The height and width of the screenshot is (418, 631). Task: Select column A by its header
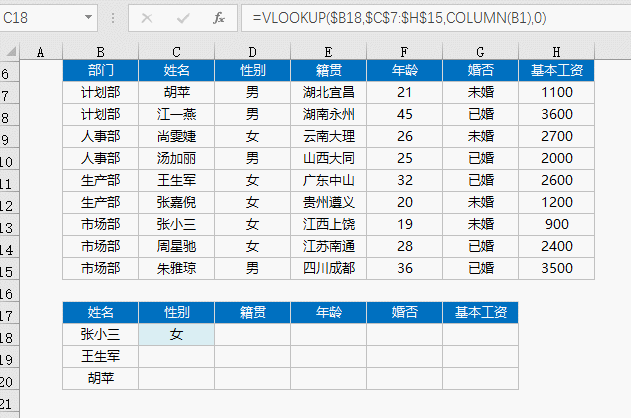pos(41,52)
